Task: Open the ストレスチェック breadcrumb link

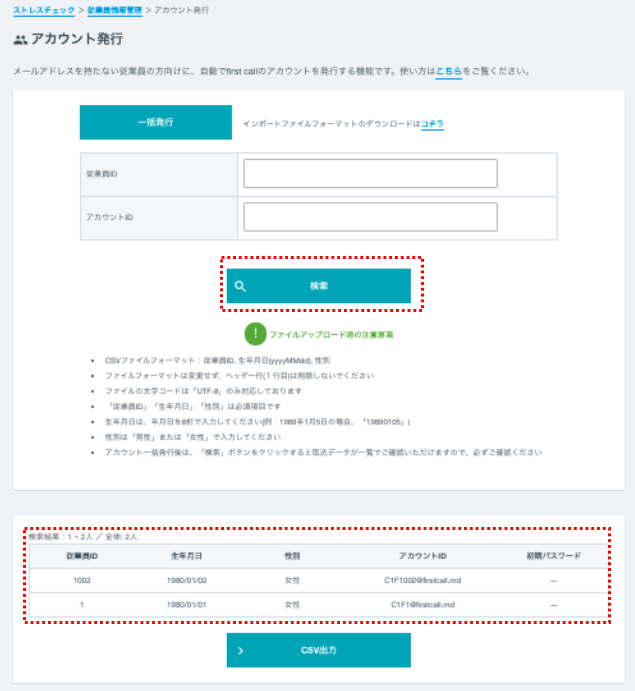Action: point(44,10)
